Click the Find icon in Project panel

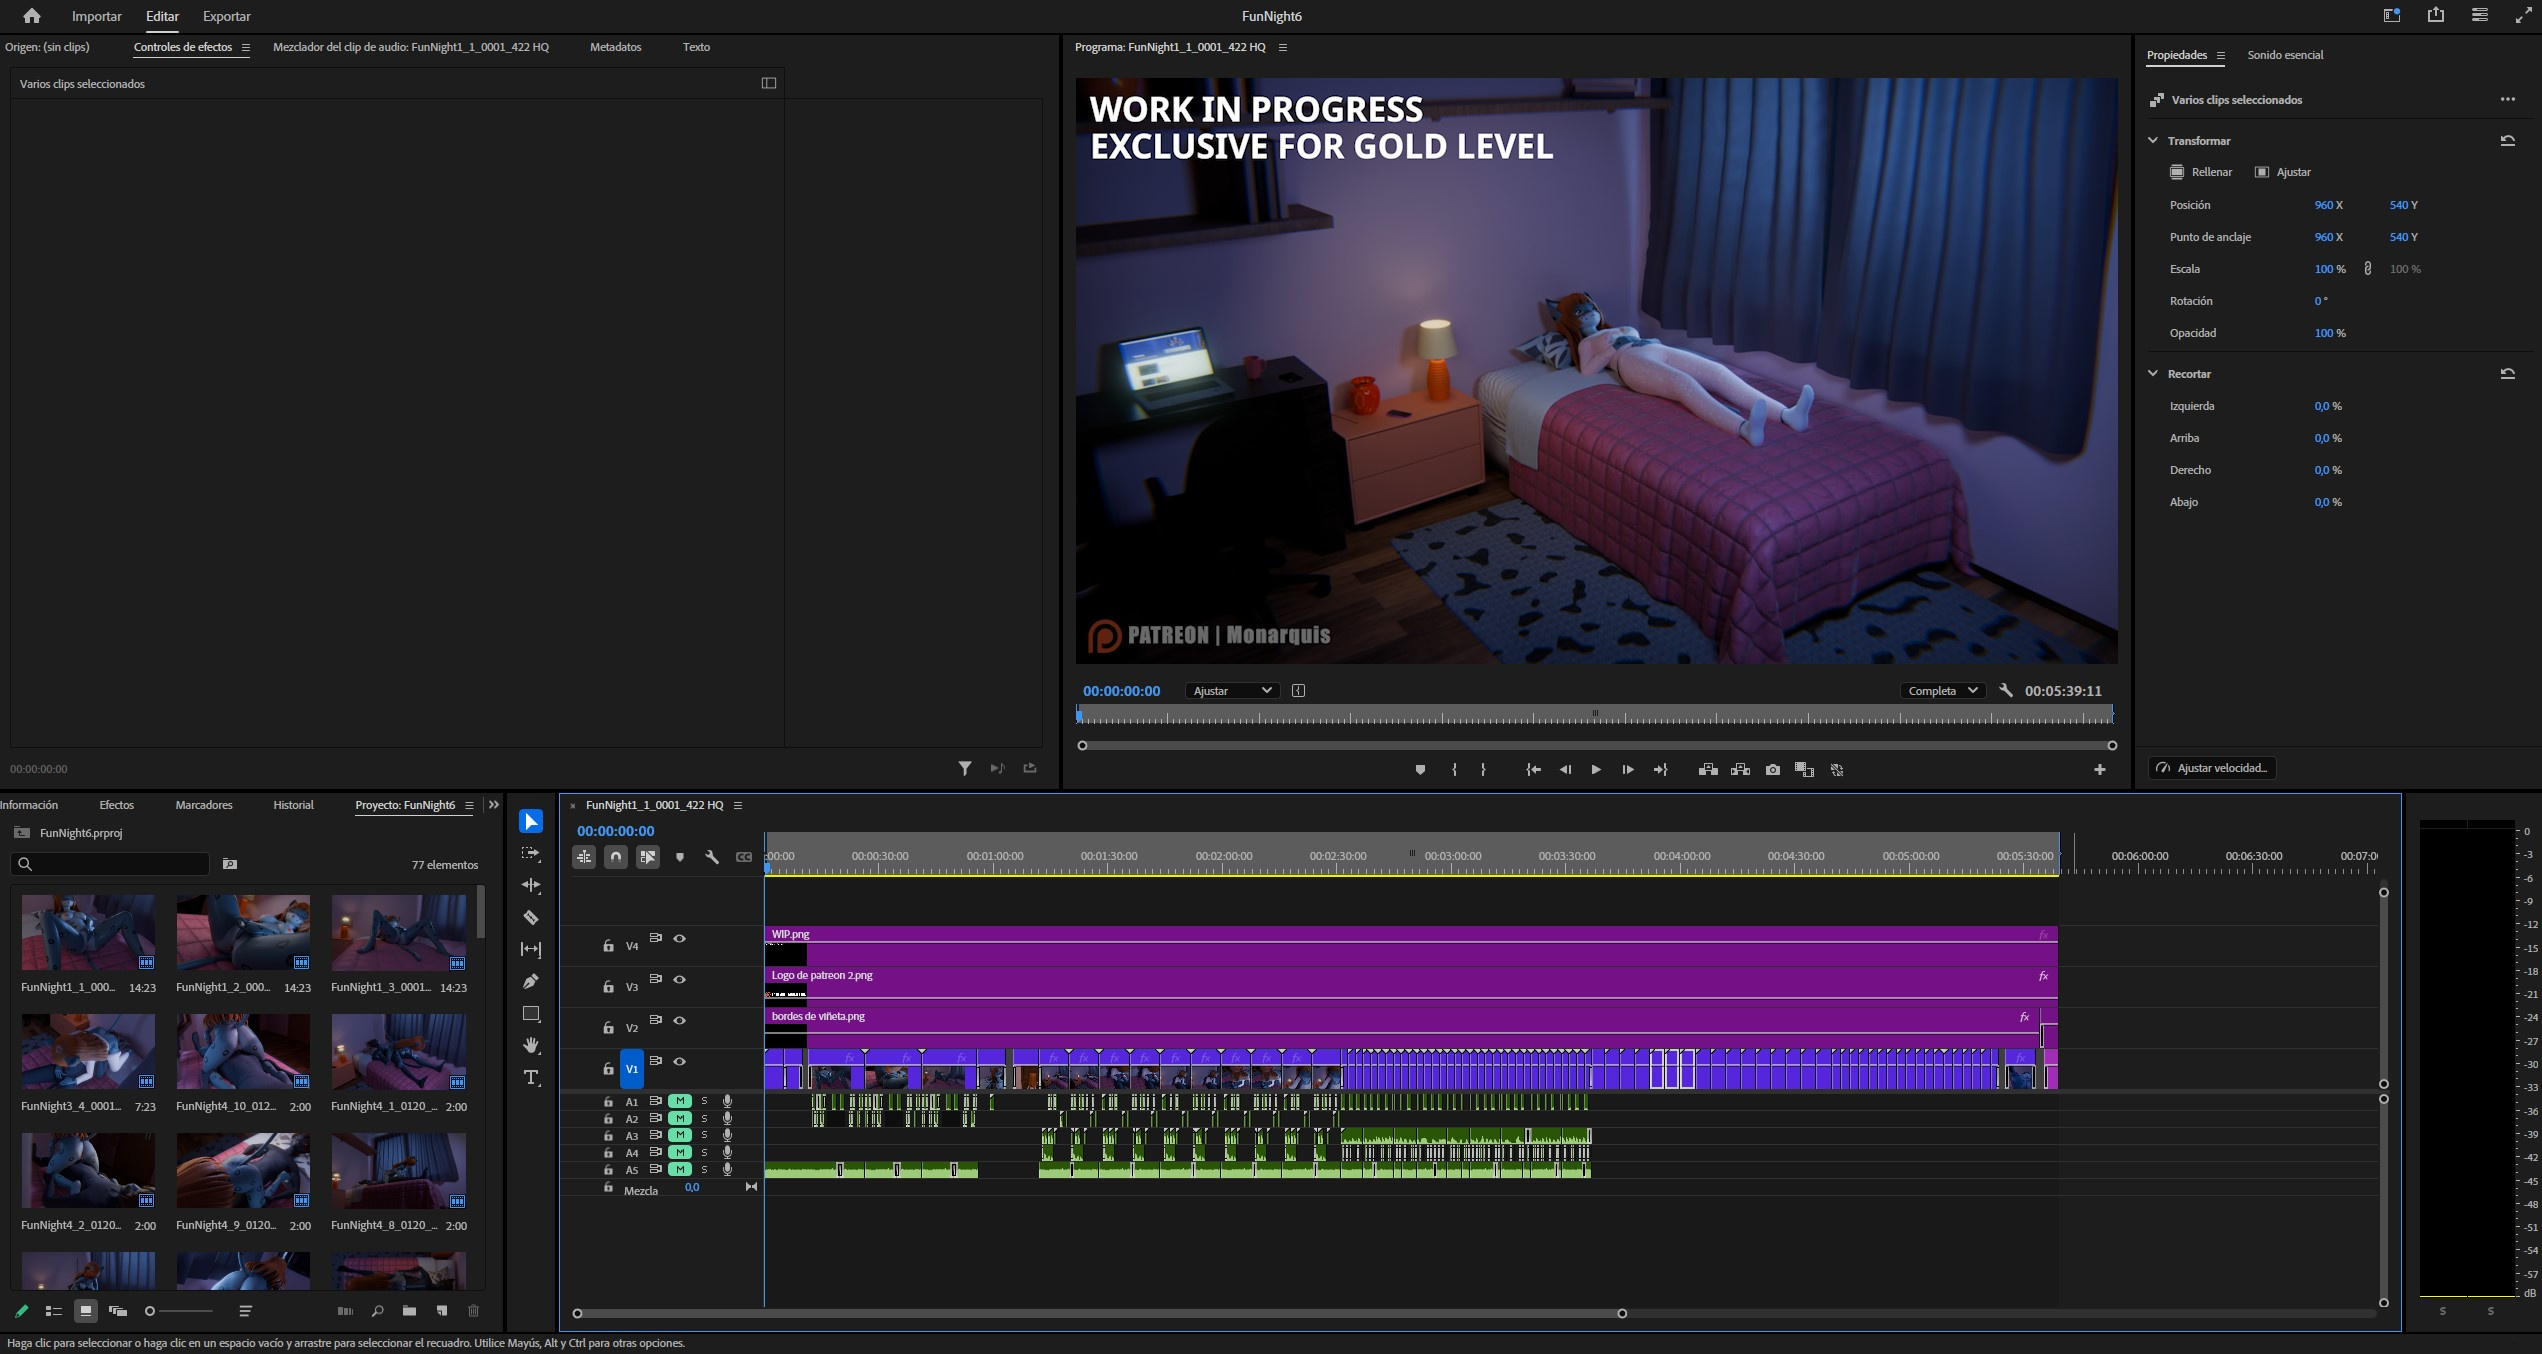[377, 1311]
